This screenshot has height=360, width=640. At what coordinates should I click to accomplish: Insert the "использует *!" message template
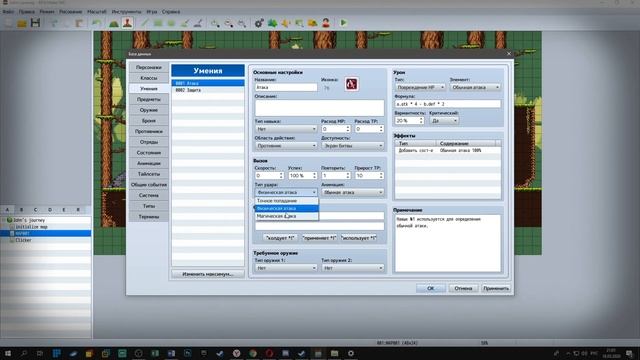coord(359,238)
